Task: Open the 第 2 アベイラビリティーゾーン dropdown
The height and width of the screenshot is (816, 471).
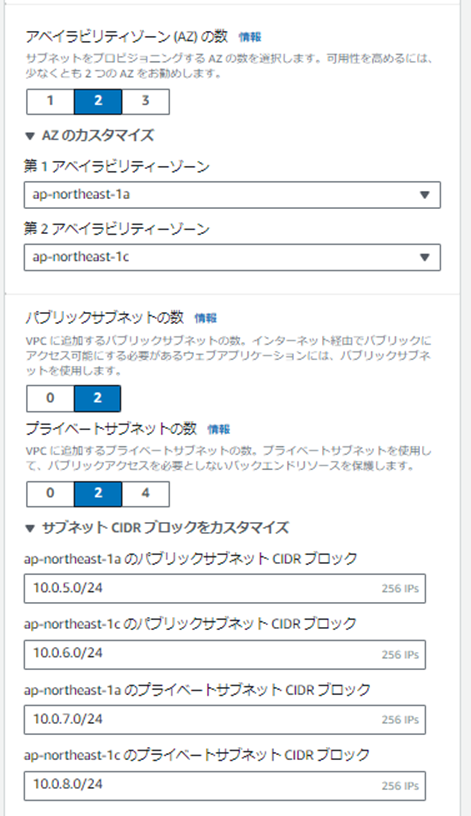Action: pos(232,257)
